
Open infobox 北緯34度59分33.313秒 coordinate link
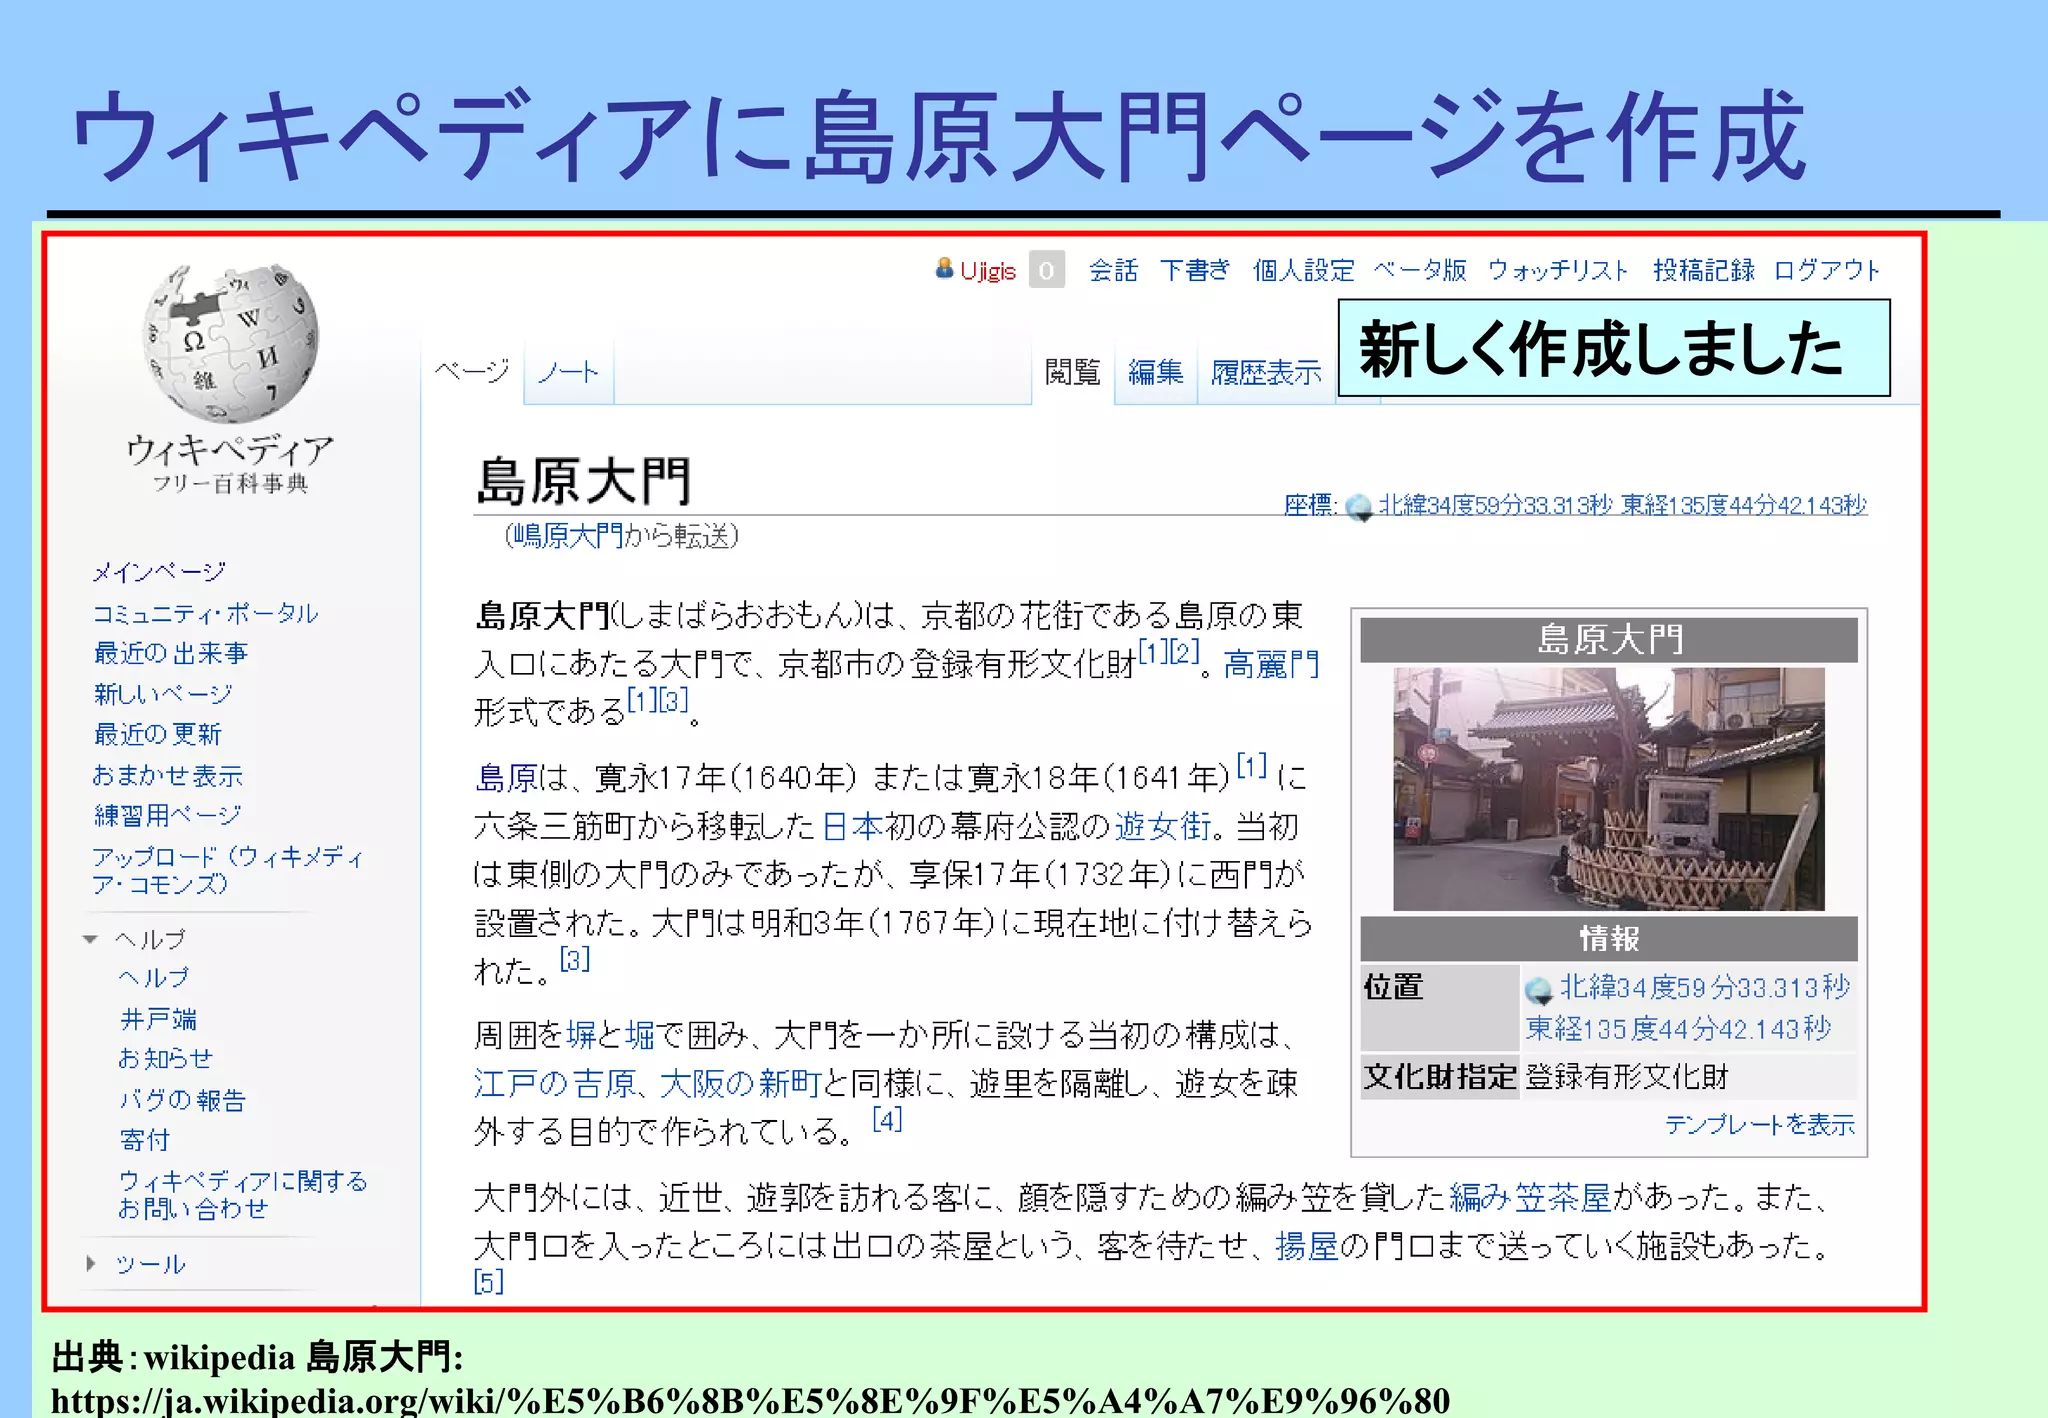click(x=1705, y=988)
